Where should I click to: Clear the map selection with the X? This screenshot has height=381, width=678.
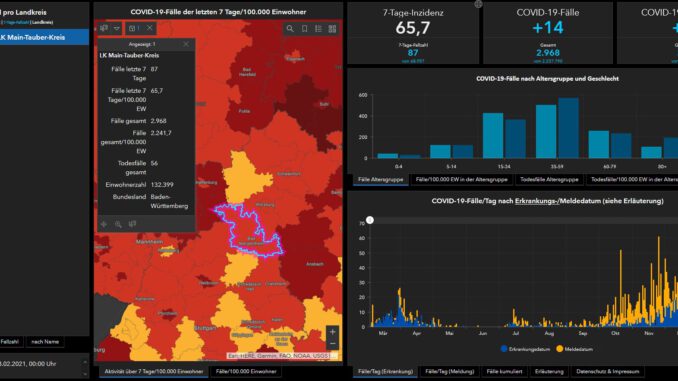(150, 28)
